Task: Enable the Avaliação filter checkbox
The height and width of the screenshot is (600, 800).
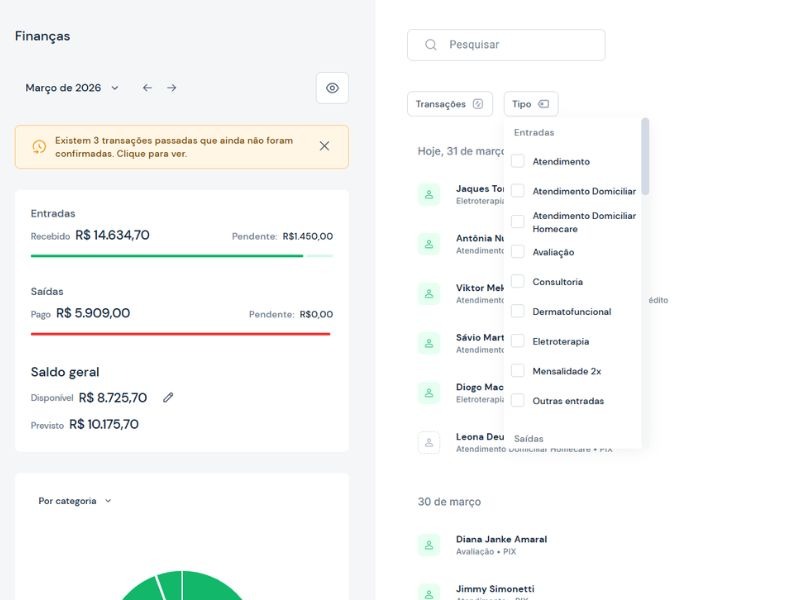Action: [518, 252]
